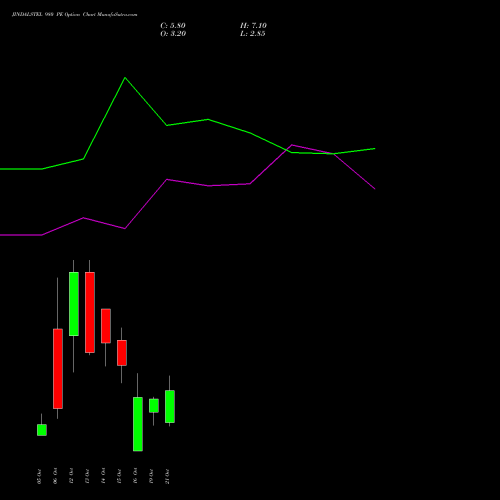Click the "05 Oct" date axis label
Image resolution: width=500 pixels, height=500 pixels.
click(39, 476)
